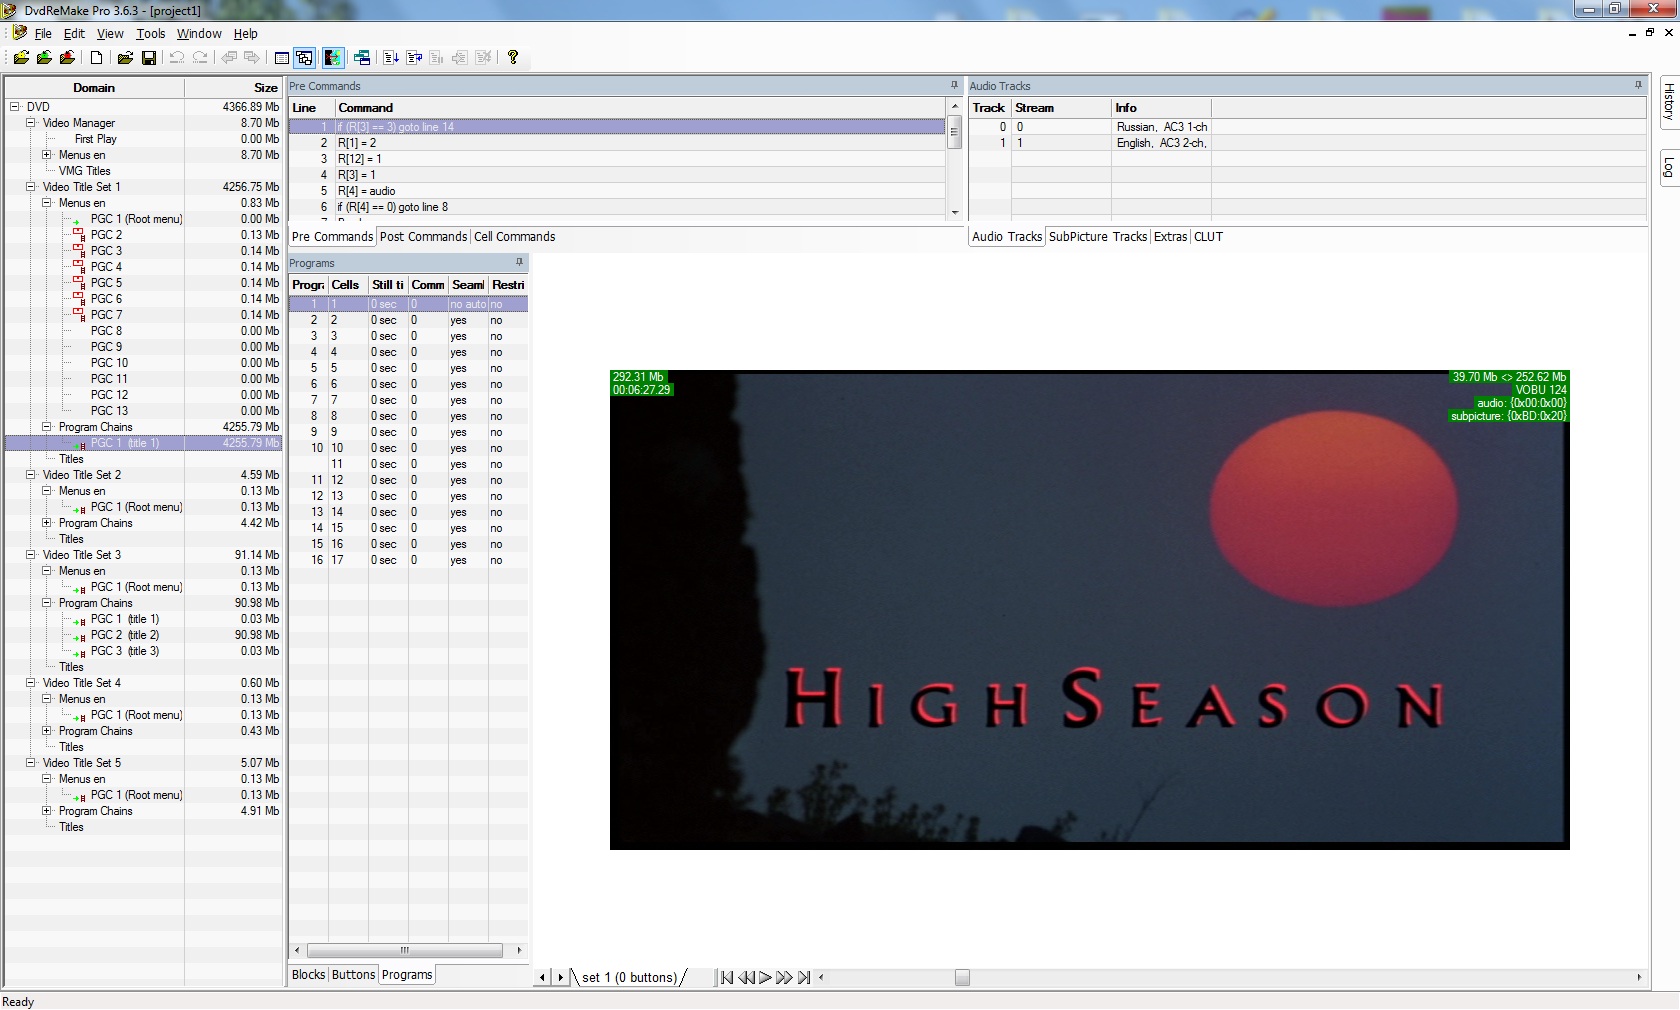
Task: Open the Log side panel tab
Action: coord(1668,167)
